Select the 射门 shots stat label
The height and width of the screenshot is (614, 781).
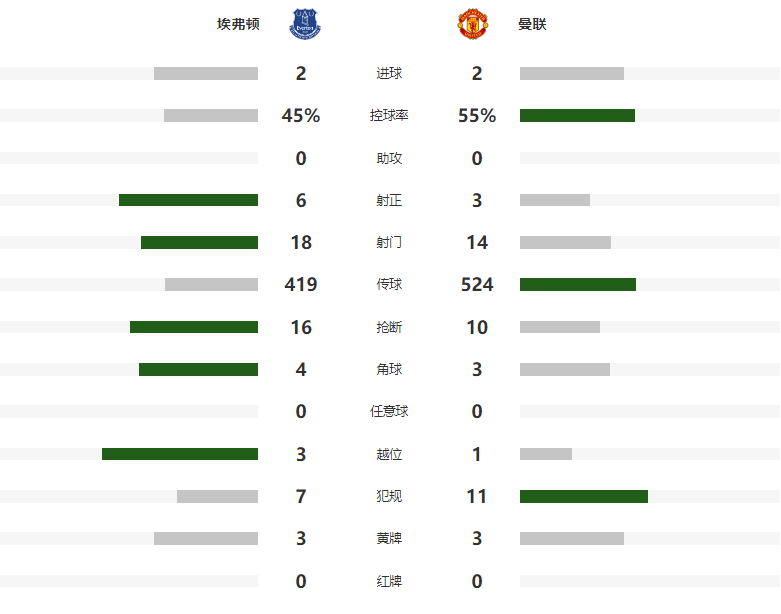pyautogui.click(x=389, y=243)
